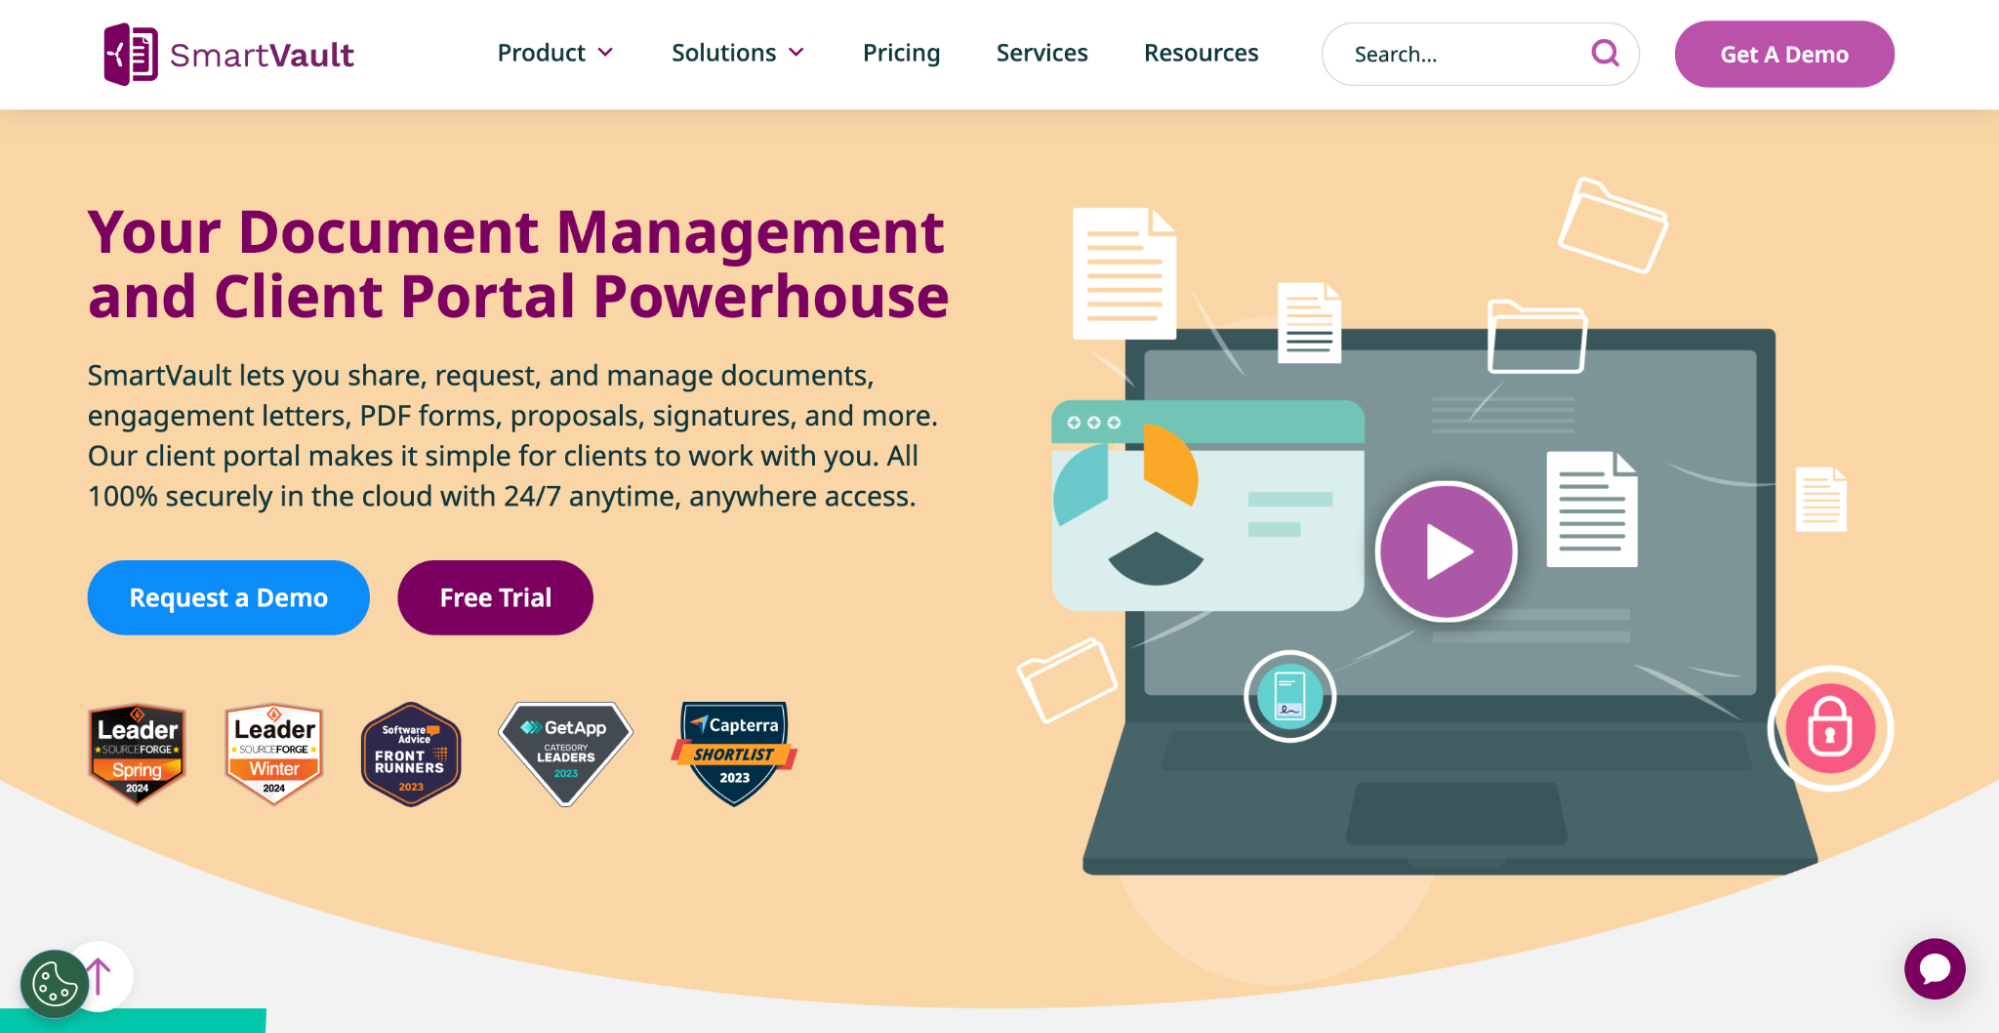Play the laptop demo video

click(x=1446, y=551)
